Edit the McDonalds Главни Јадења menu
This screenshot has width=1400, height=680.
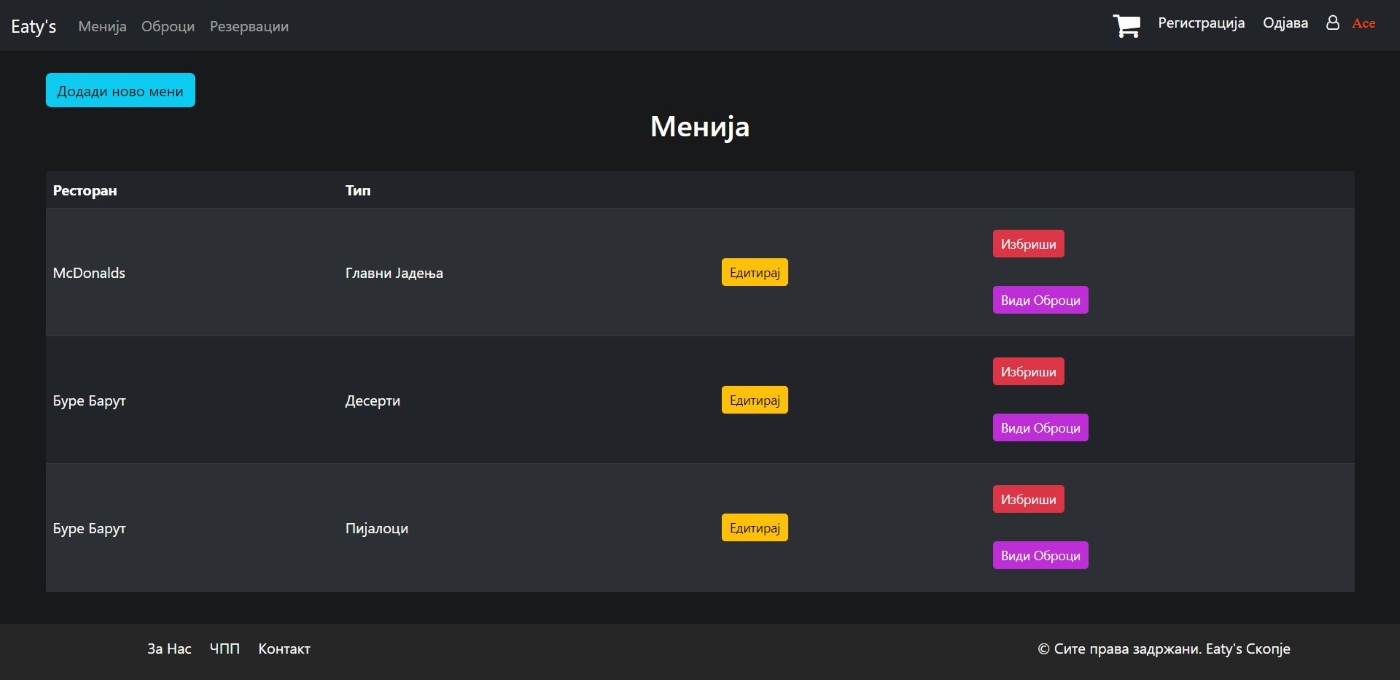[x=754, y=273]
